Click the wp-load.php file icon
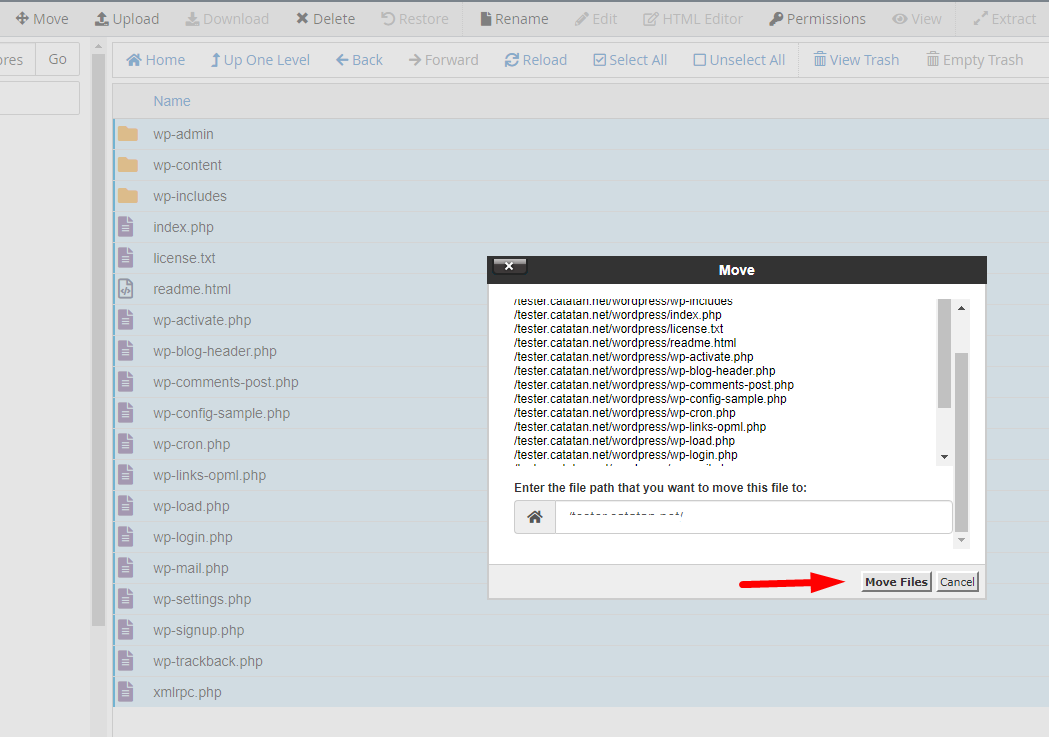1049x737 pixels. click(126, 506)
